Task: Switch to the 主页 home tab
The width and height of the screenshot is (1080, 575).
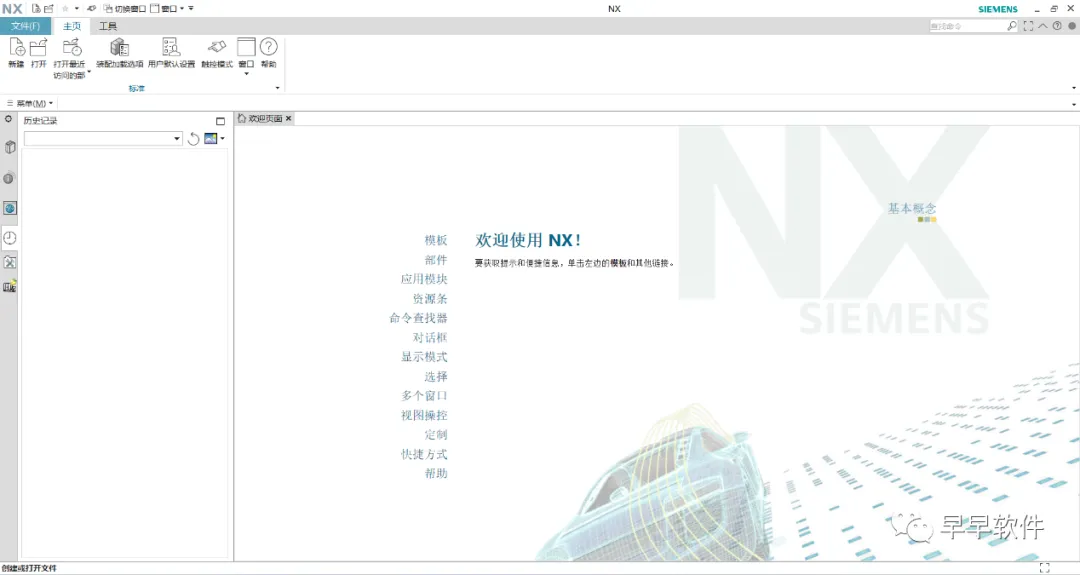Action: coord(72,26)
